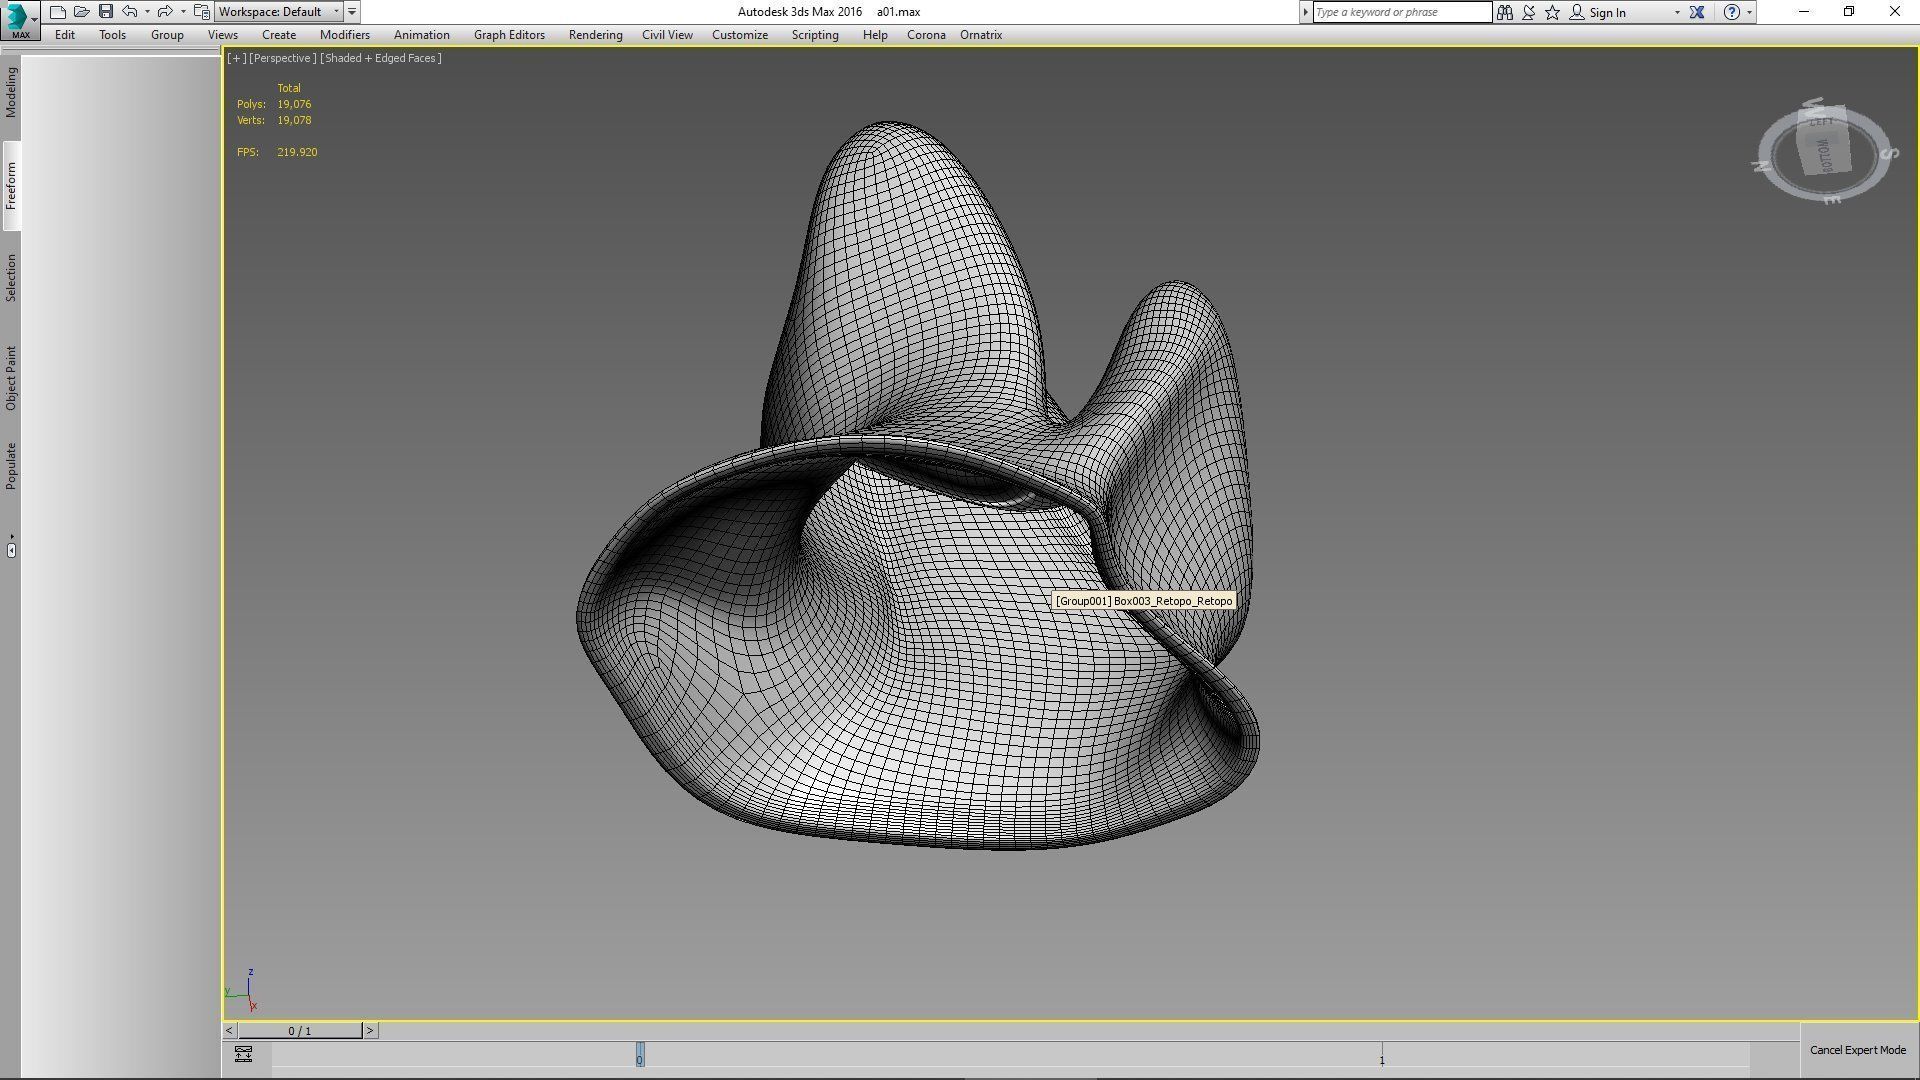Open the Tools menu
This screenshot has width=1920, height=1080.
(112, 35)
